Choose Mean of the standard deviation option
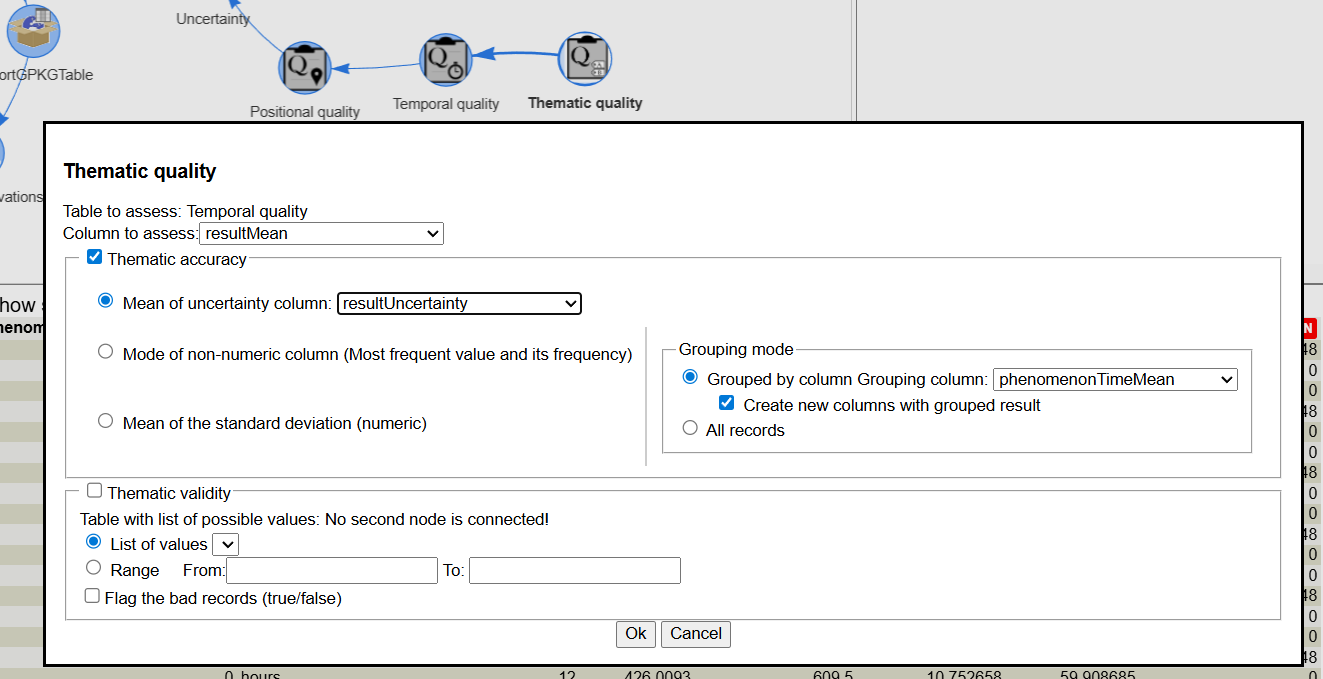The width and height of the screenshot is (1323, 679). click(x=105, y=422)
